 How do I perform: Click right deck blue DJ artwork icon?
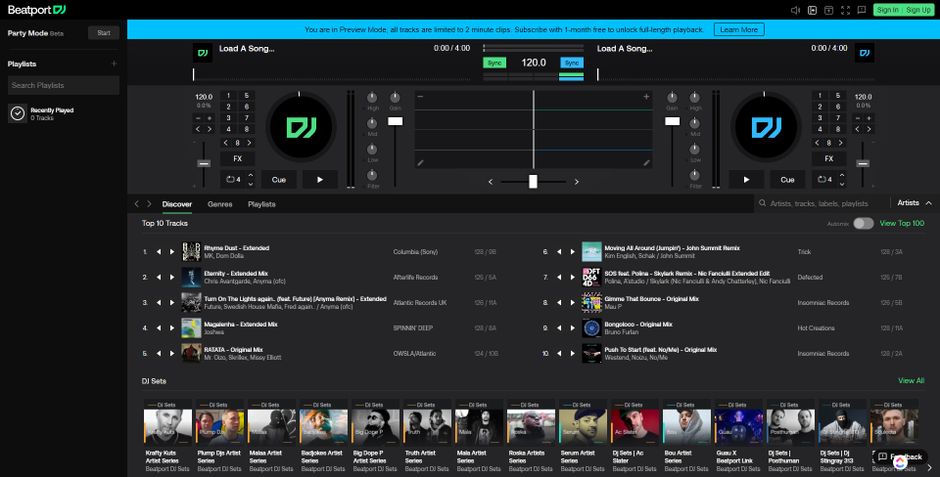[864, 53]
